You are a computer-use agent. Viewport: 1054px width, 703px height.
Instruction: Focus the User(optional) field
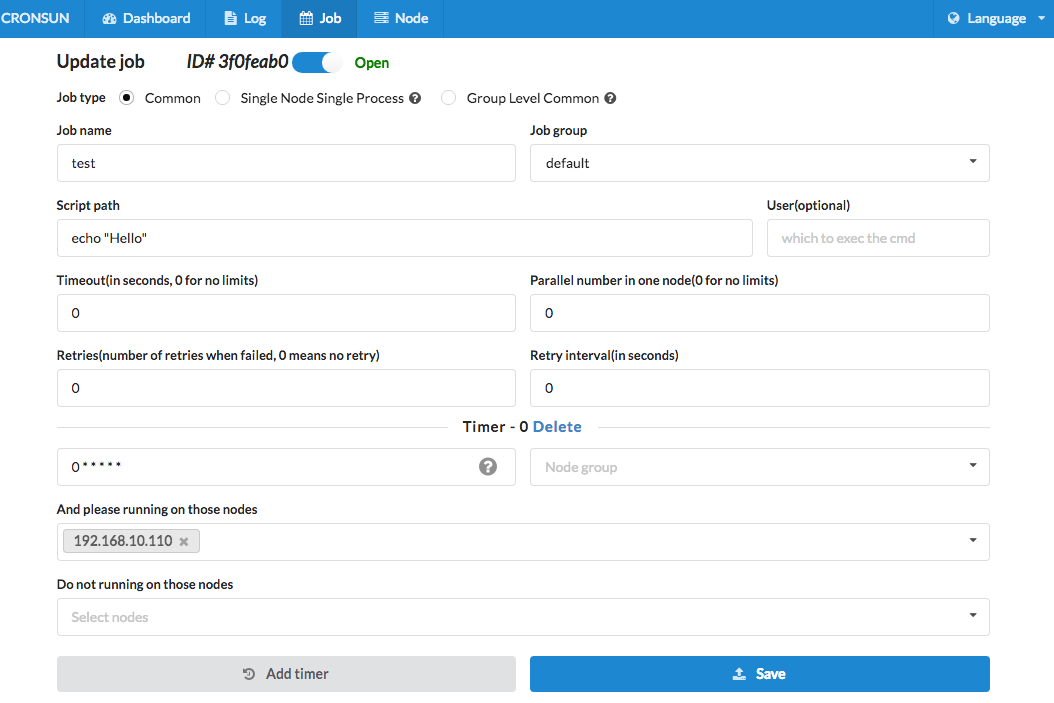[878, 238]
